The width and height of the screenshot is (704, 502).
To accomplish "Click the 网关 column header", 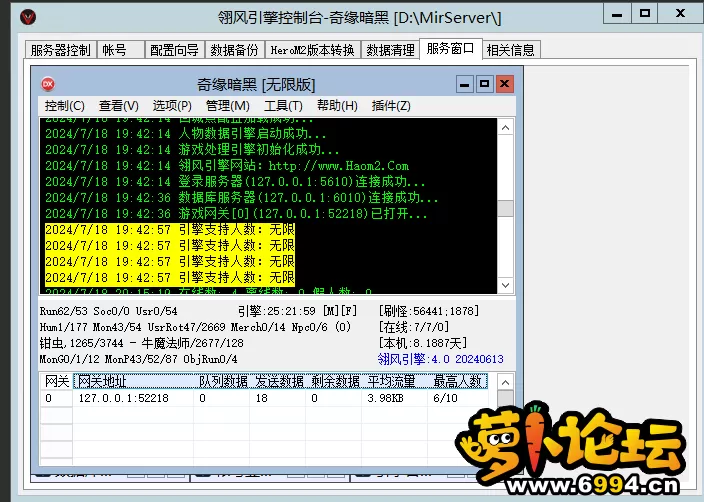I will pyautogui.click(x=57, y=381).
